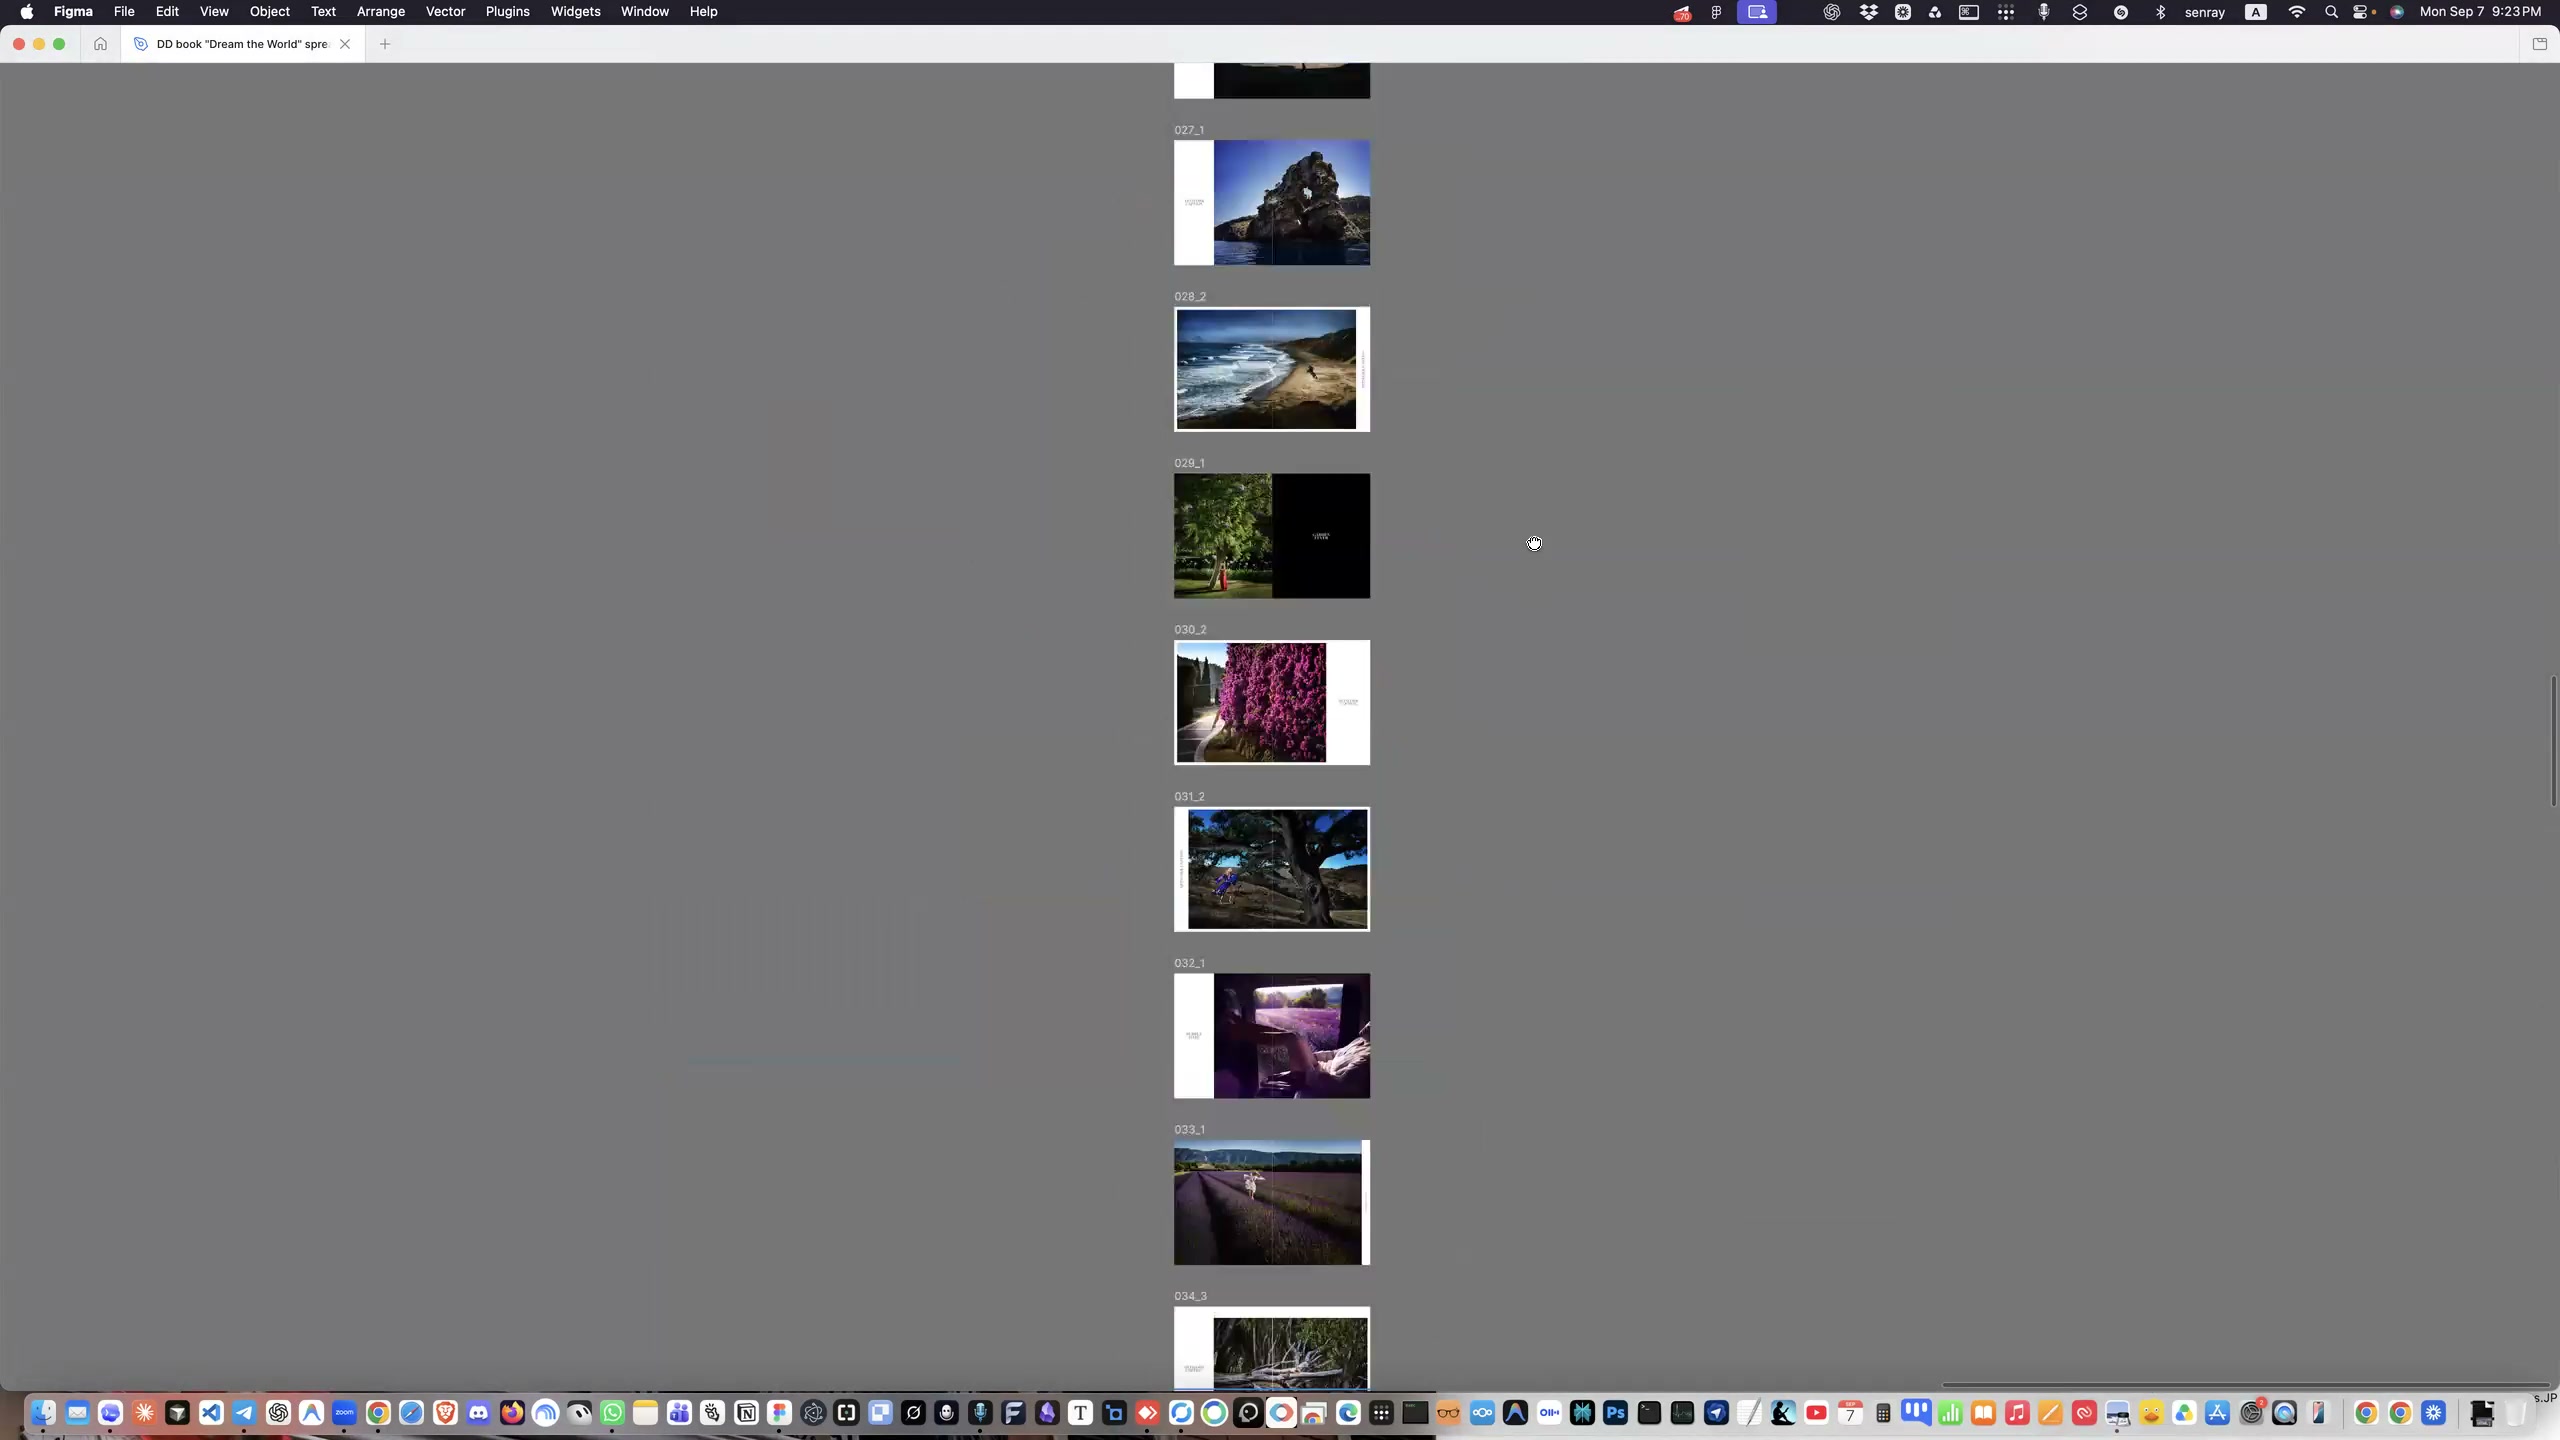Image resolution: width=2560 pixels, height=1440 pixels.
Task: Open the File menu
Action: coord(124,12)
